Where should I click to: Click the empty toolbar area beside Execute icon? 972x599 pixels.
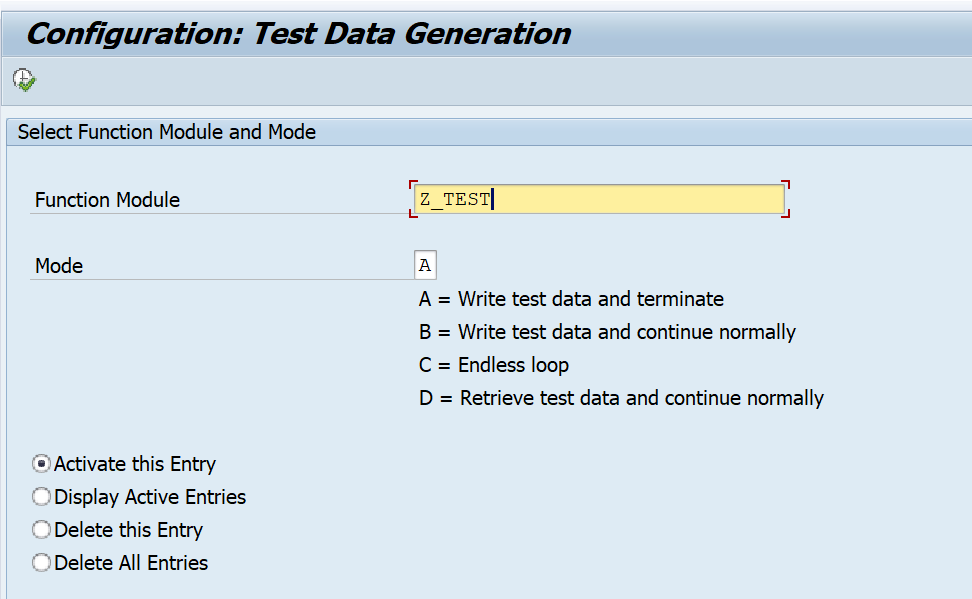(x=400, y=80)
